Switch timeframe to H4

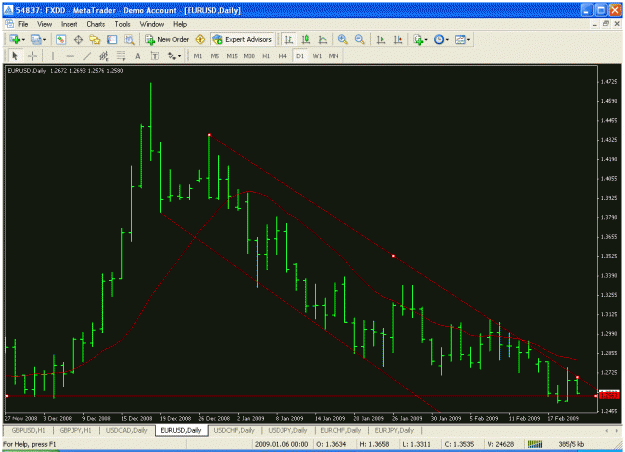[x=283, y=56]
